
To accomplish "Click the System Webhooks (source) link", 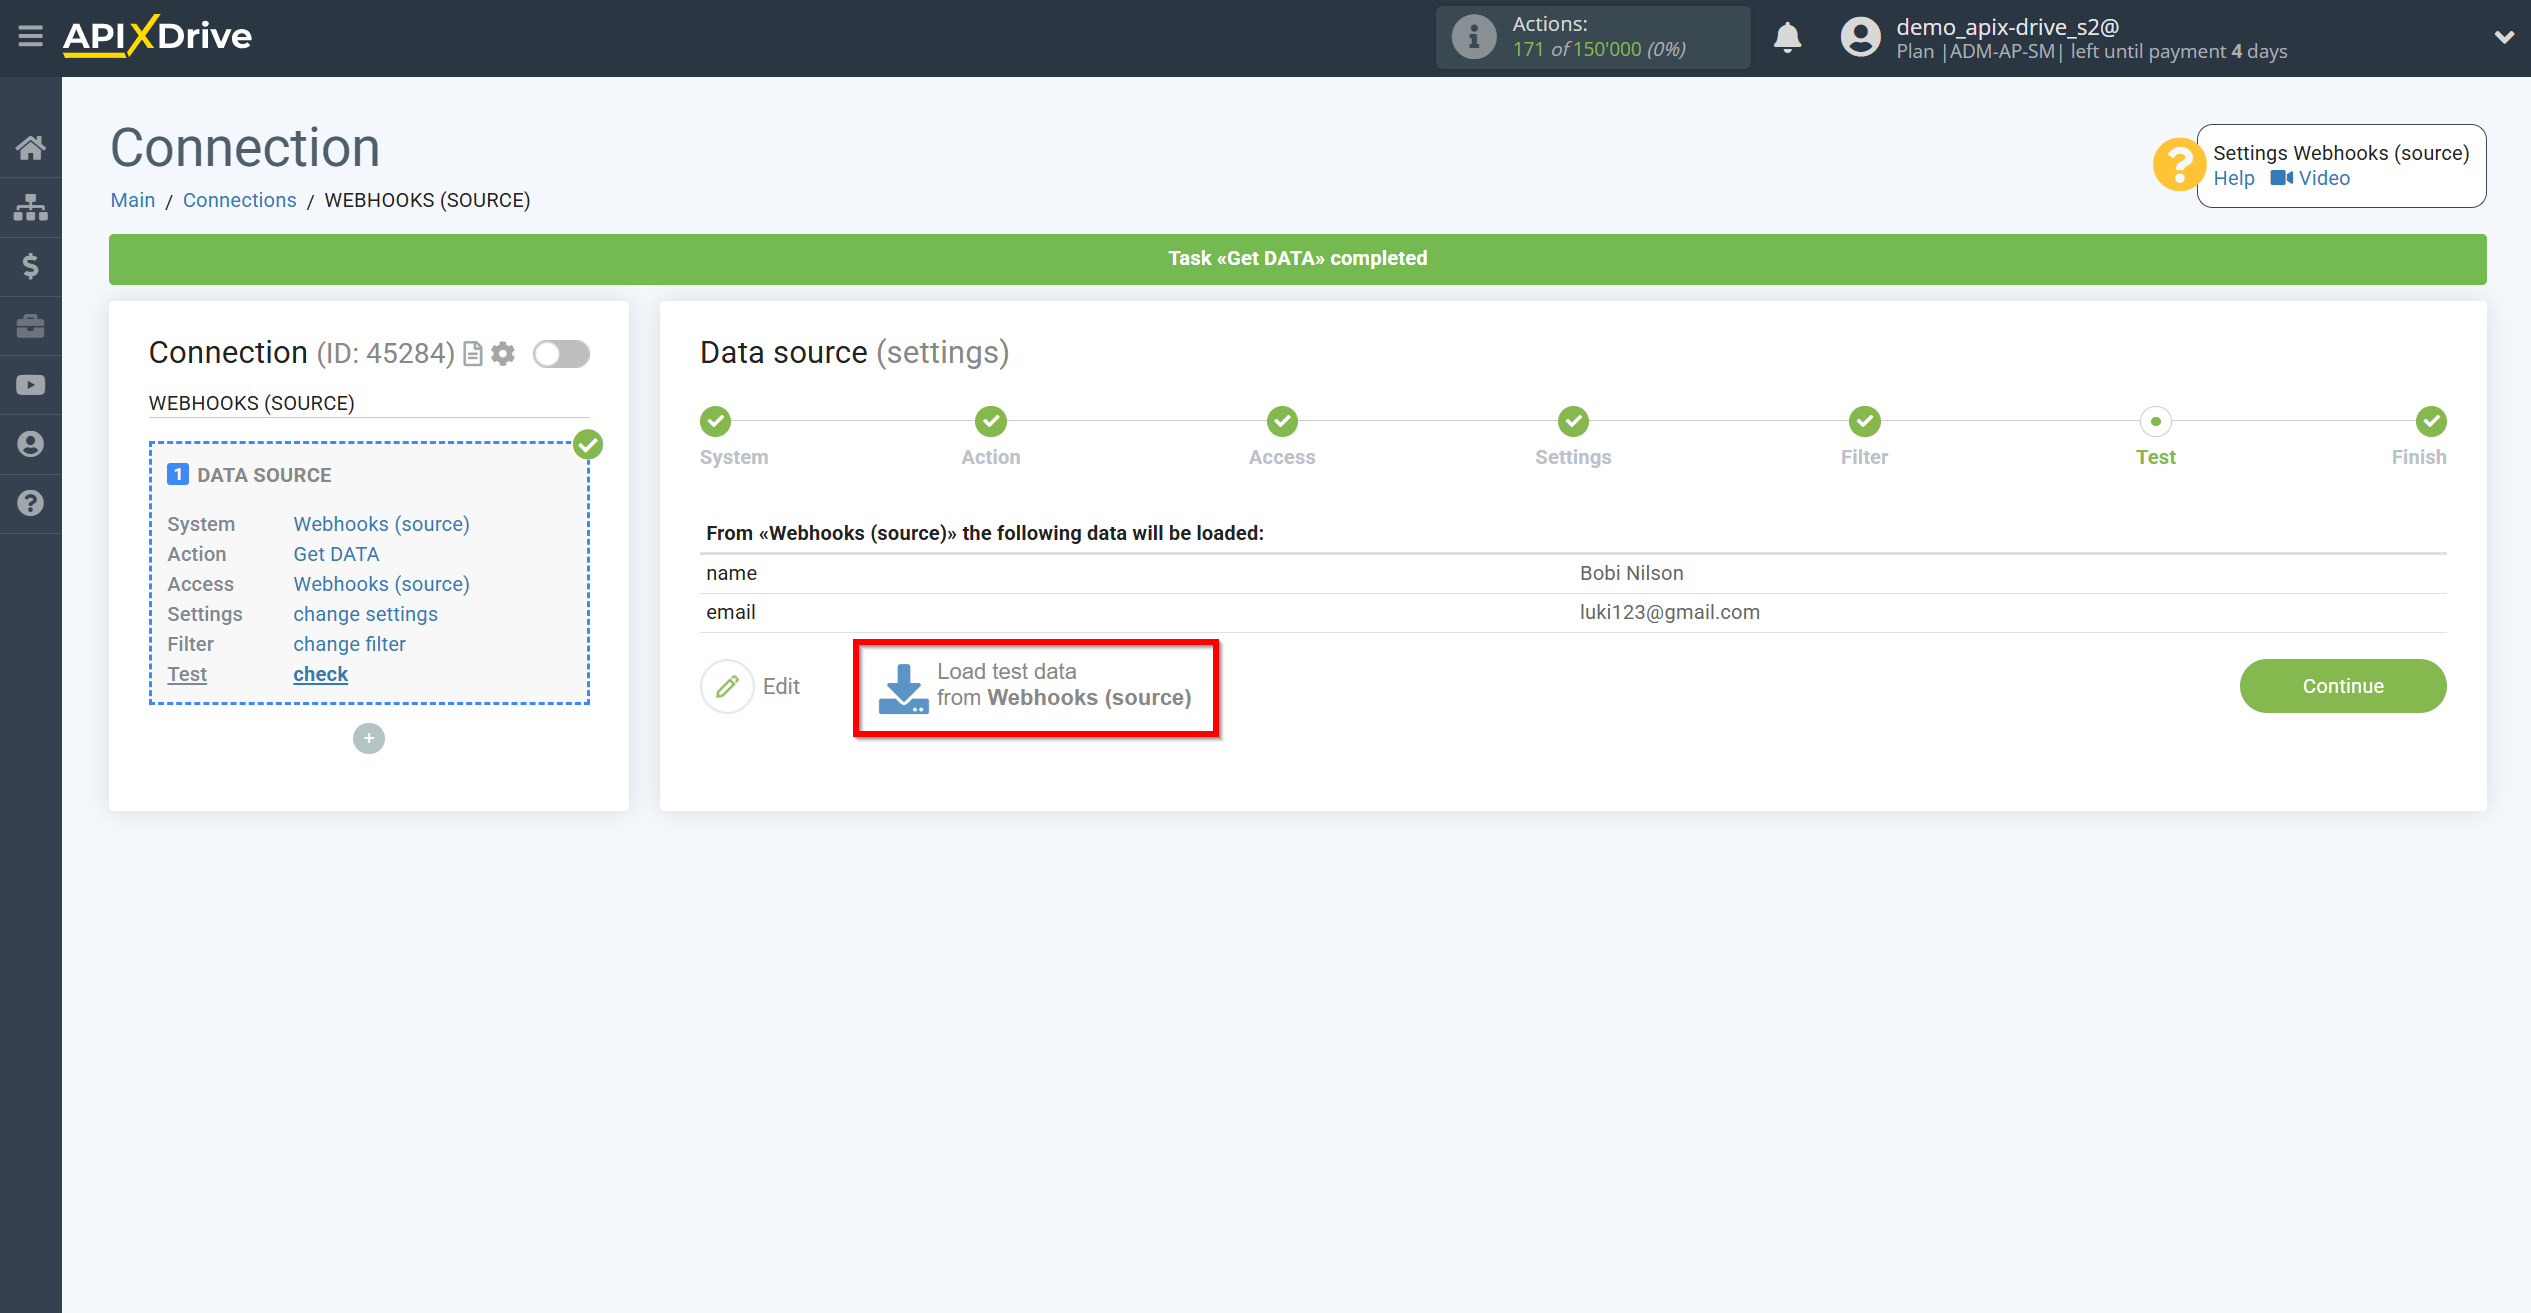I will (381, 524).
